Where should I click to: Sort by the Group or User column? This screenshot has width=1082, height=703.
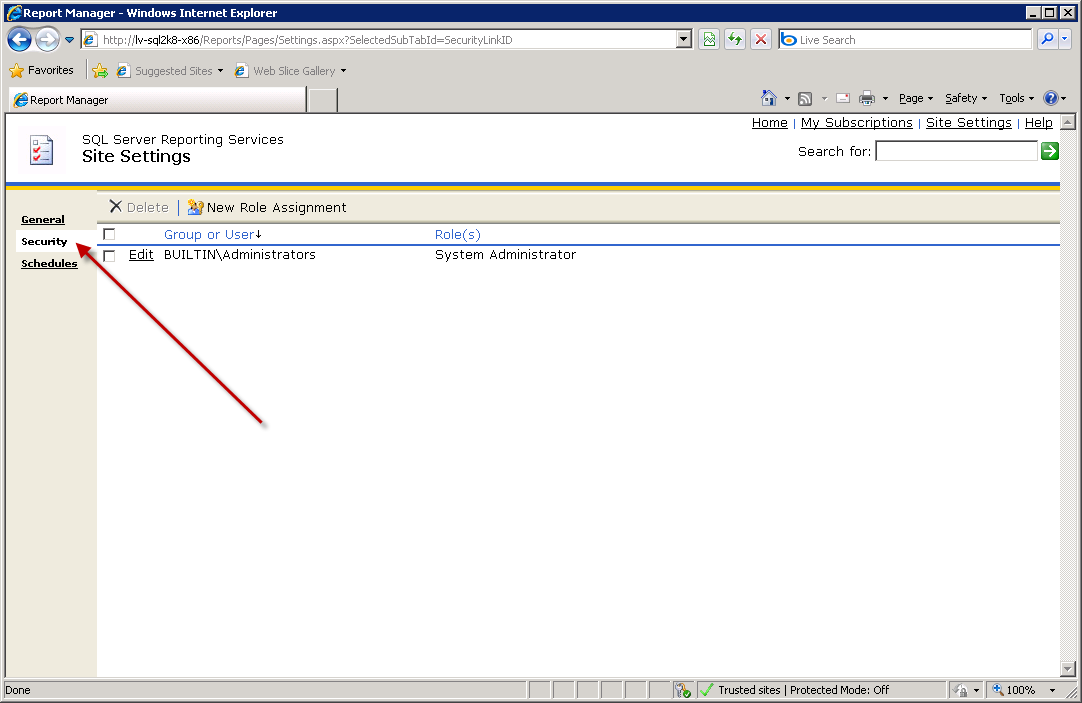pyautogui.click(x=209, y=234)
